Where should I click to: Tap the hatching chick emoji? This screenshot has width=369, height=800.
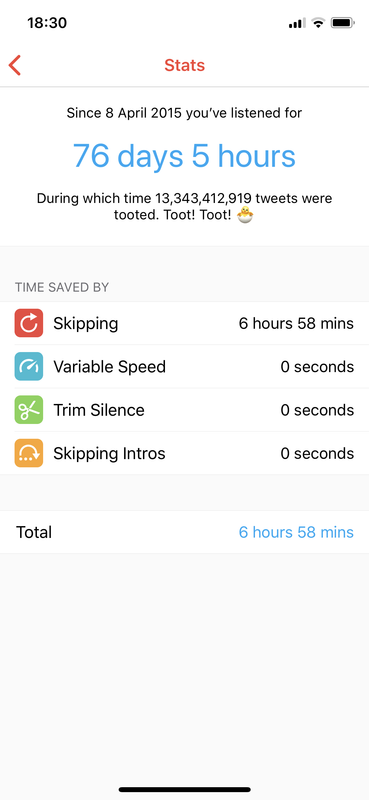[245, 215]
